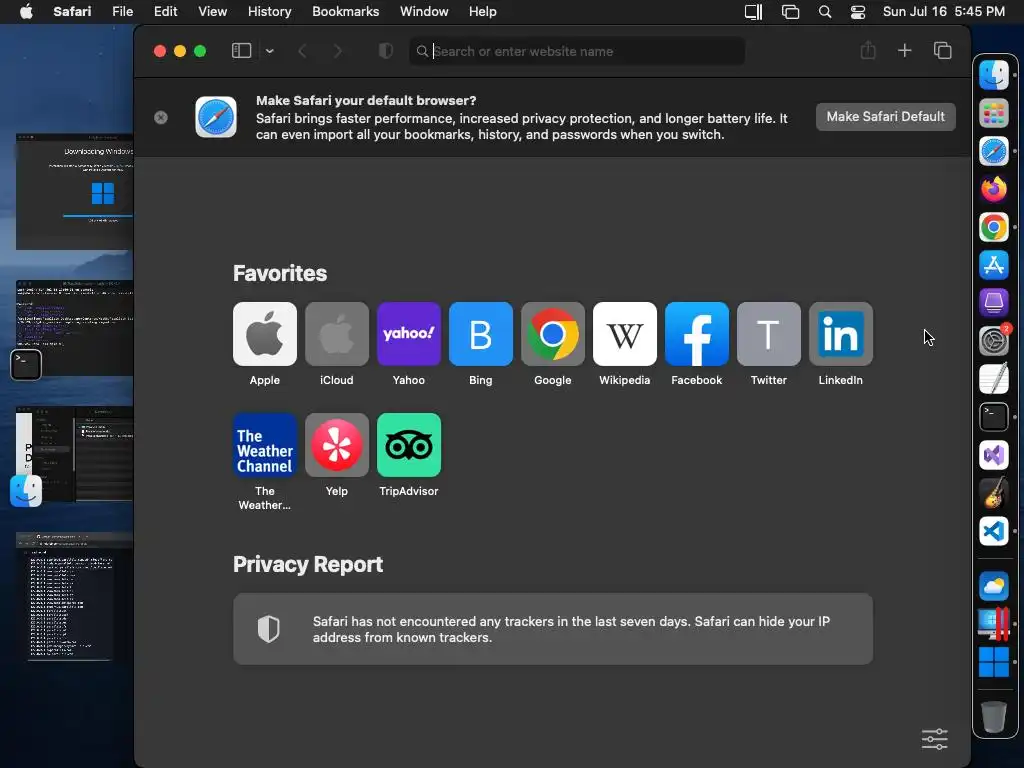Open Firefox from the Dock
This screenshot has width=1024, height=768.
click(x=993, y=189)
